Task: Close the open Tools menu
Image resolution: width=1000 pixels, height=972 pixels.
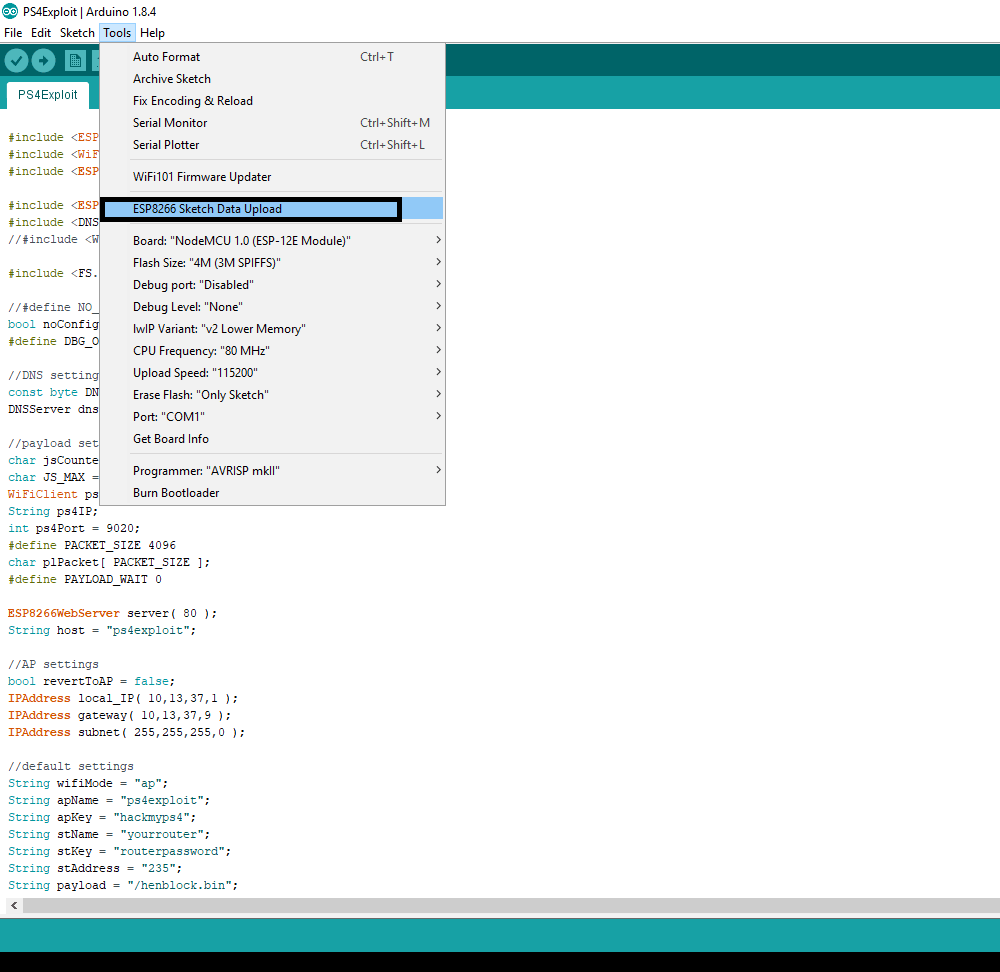Action: click(x=117, y=33)
